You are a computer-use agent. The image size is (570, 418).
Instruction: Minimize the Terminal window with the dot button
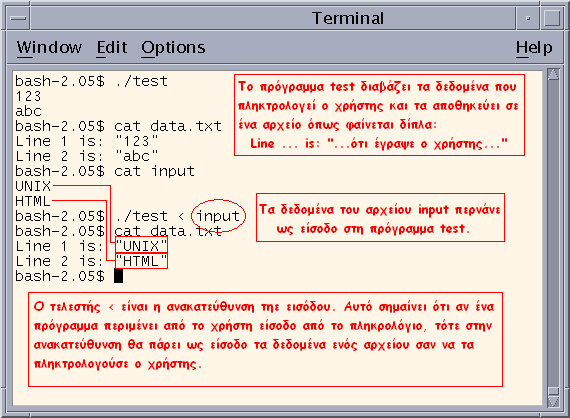pos(528,18)
